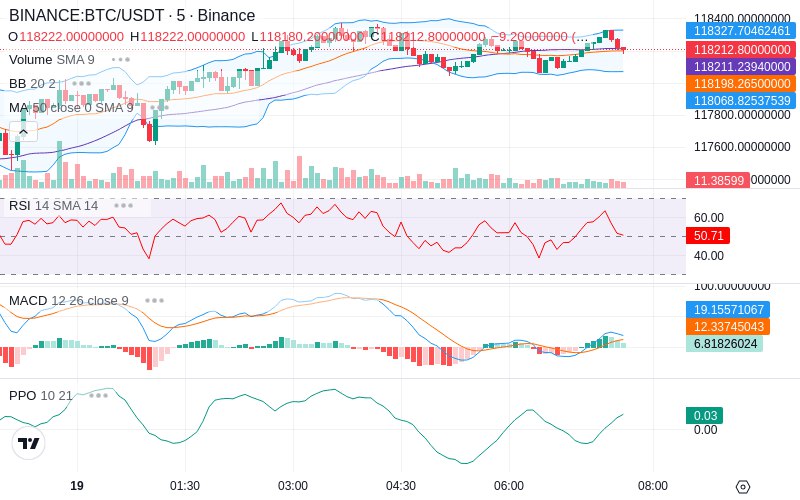Select the BB 20 2 legend label
Image resolution: width=800 pixels, height=500 pixels.
[32, 84]
